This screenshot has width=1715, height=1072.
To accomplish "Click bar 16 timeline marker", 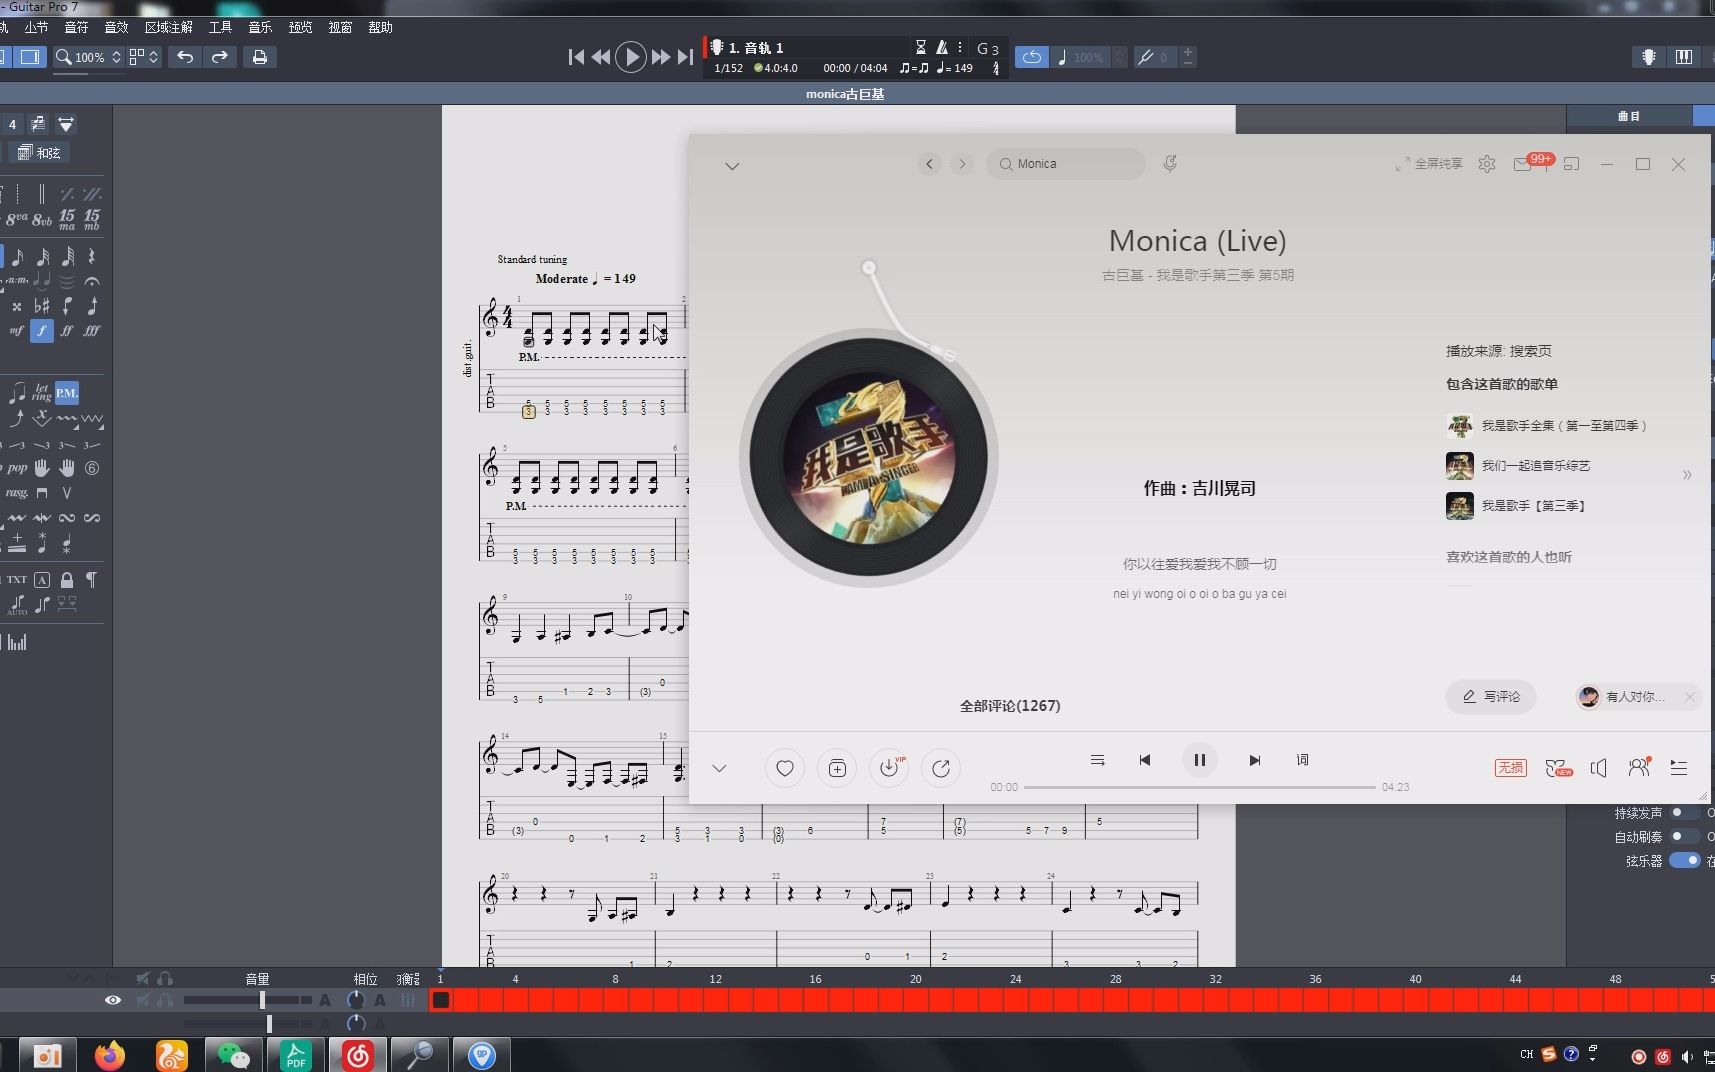I will click(815, 979).
